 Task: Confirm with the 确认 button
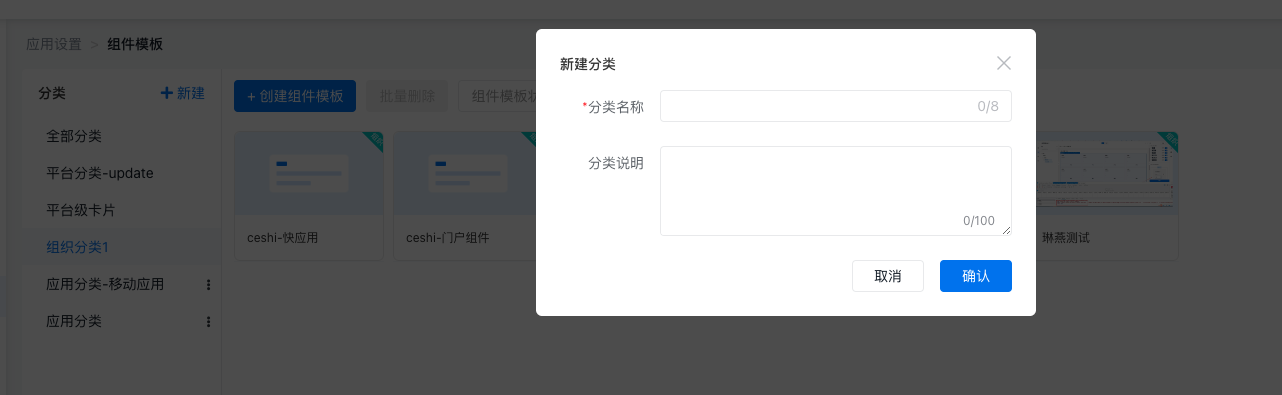coord(975,276)
